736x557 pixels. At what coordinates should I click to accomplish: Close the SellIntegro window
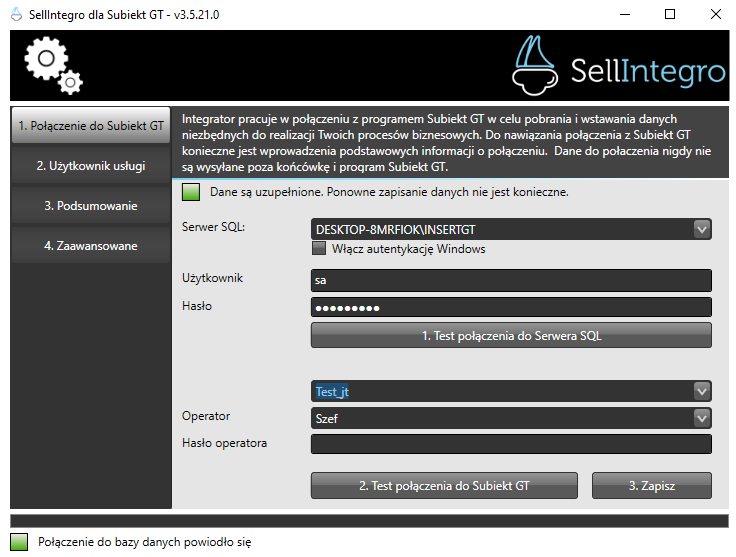(x=715, y=15)
